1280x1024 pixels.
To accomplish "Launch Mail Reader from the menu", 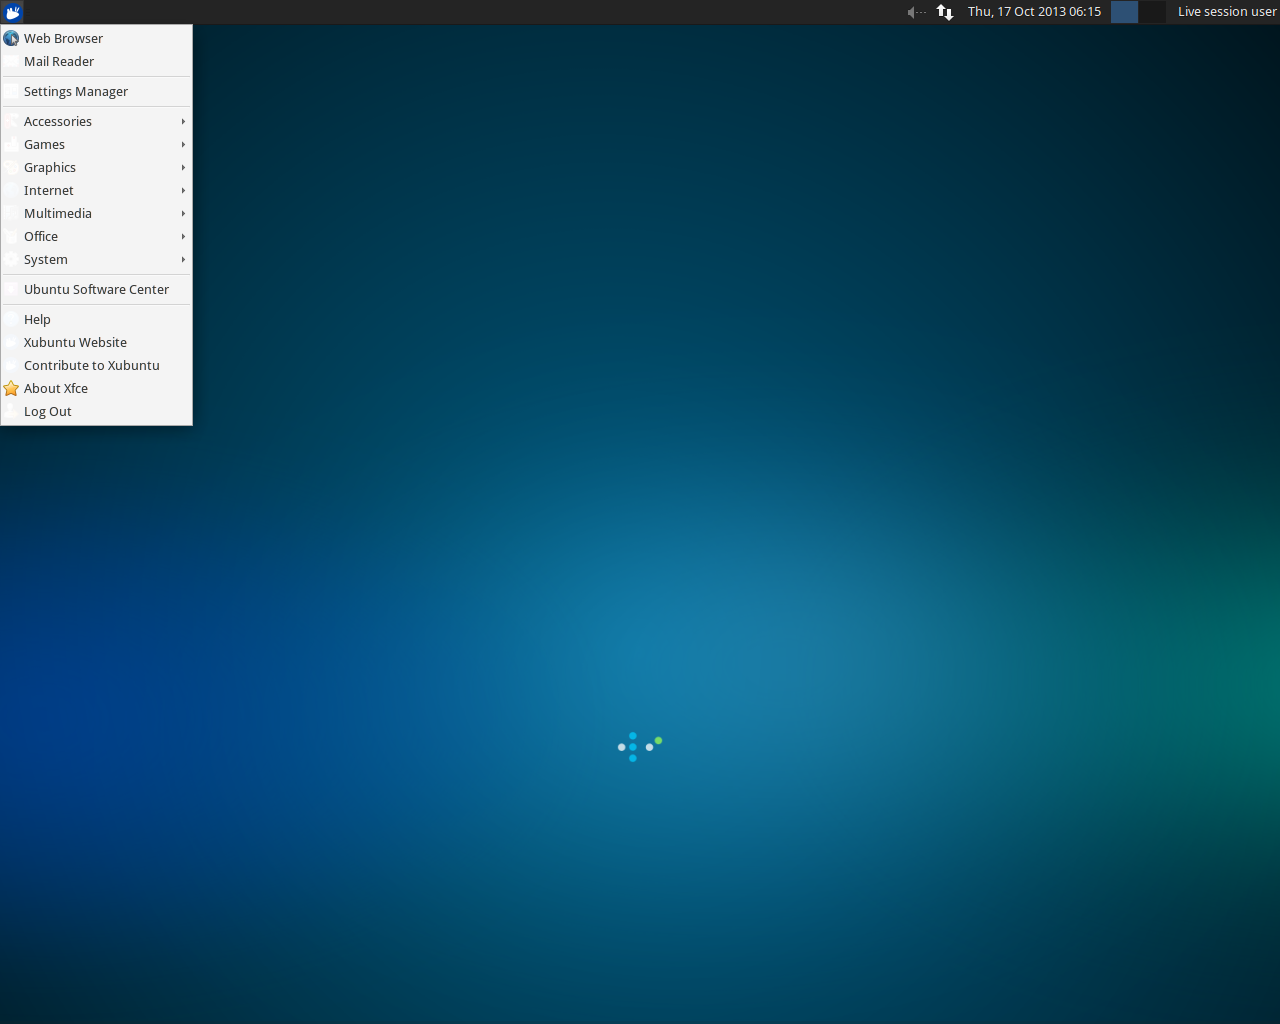I will (x=96, y=61).
